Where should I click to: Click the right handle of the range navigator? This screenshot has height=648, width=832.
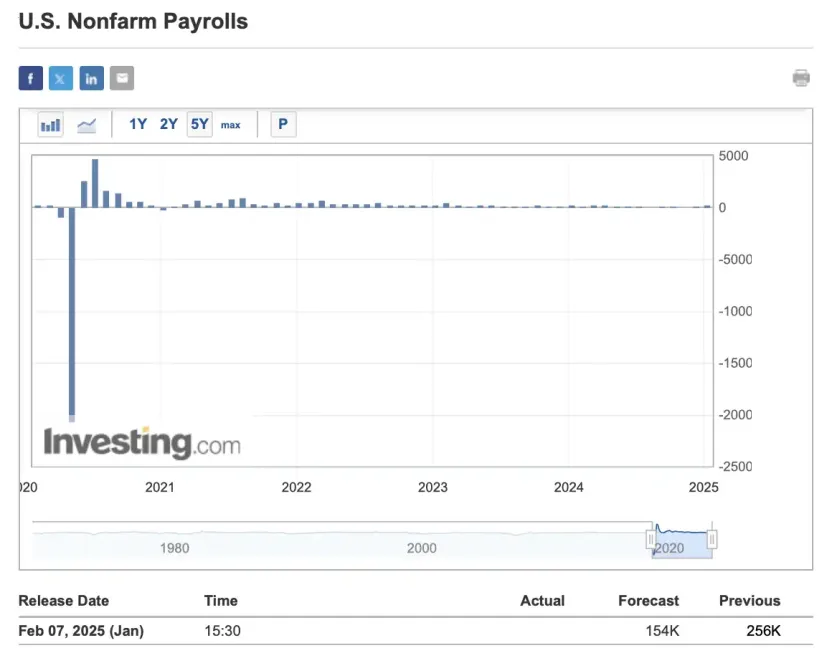[x=712, y=540]
